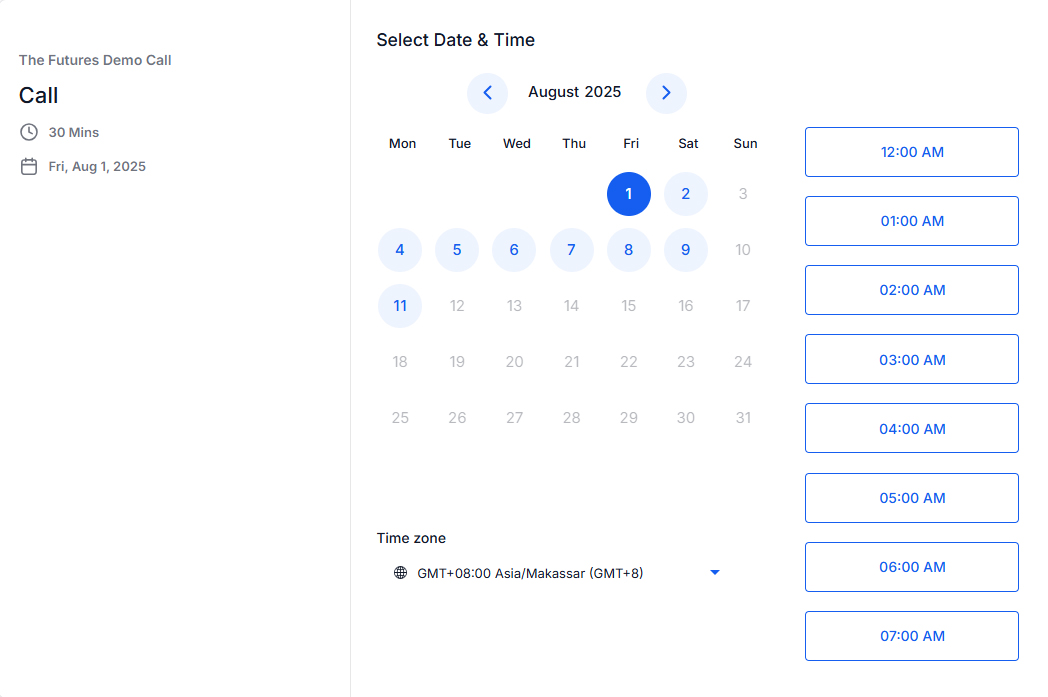This screenshot has height=697, width=1048.
Task: Pick the 04:00 AM time slot
Action: pos(911,429)
